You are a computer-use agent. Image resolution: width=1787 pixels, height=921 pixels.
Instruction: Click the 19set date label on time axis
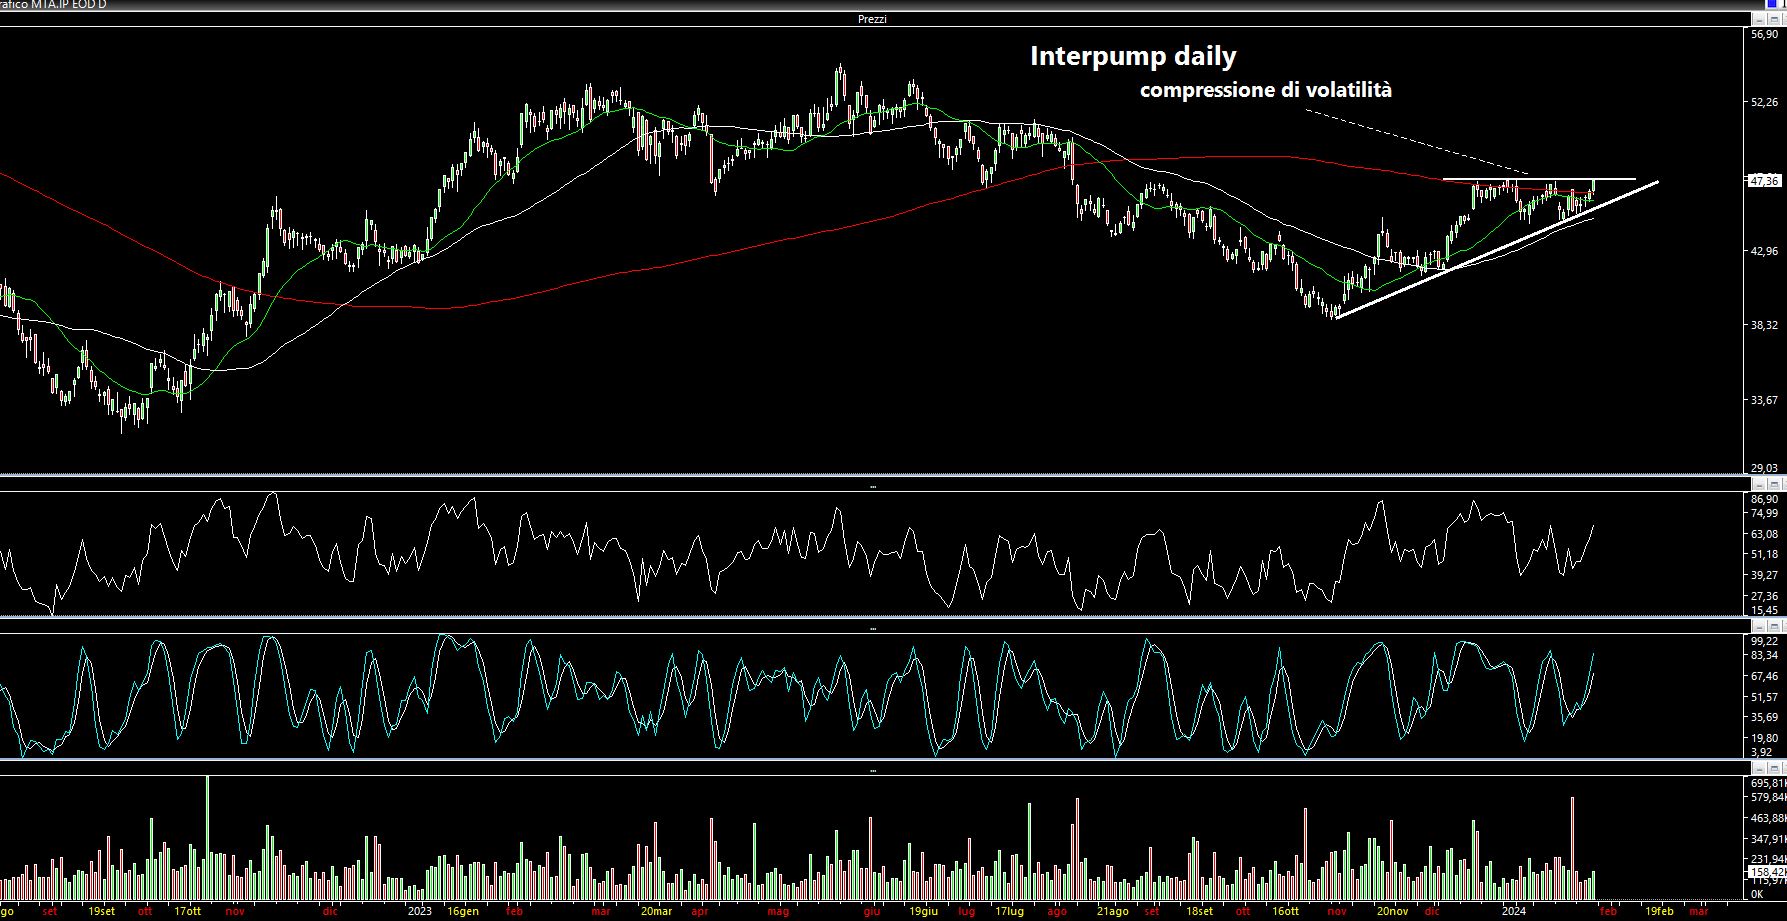point(101,911)
